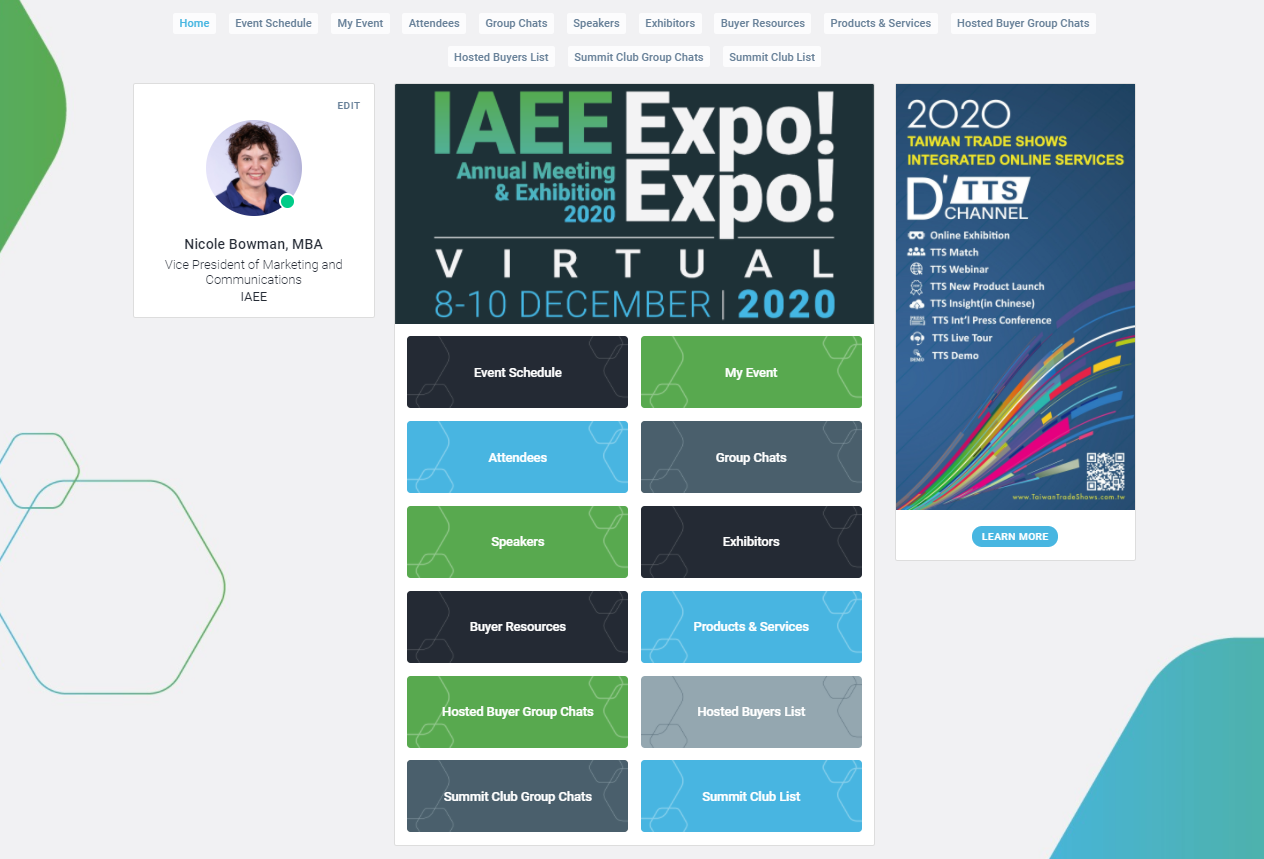Click the IAEE Expo! Expo! banner image
Image resolution: width=1264 pixels, height=859 pixels.
(634, 204)
